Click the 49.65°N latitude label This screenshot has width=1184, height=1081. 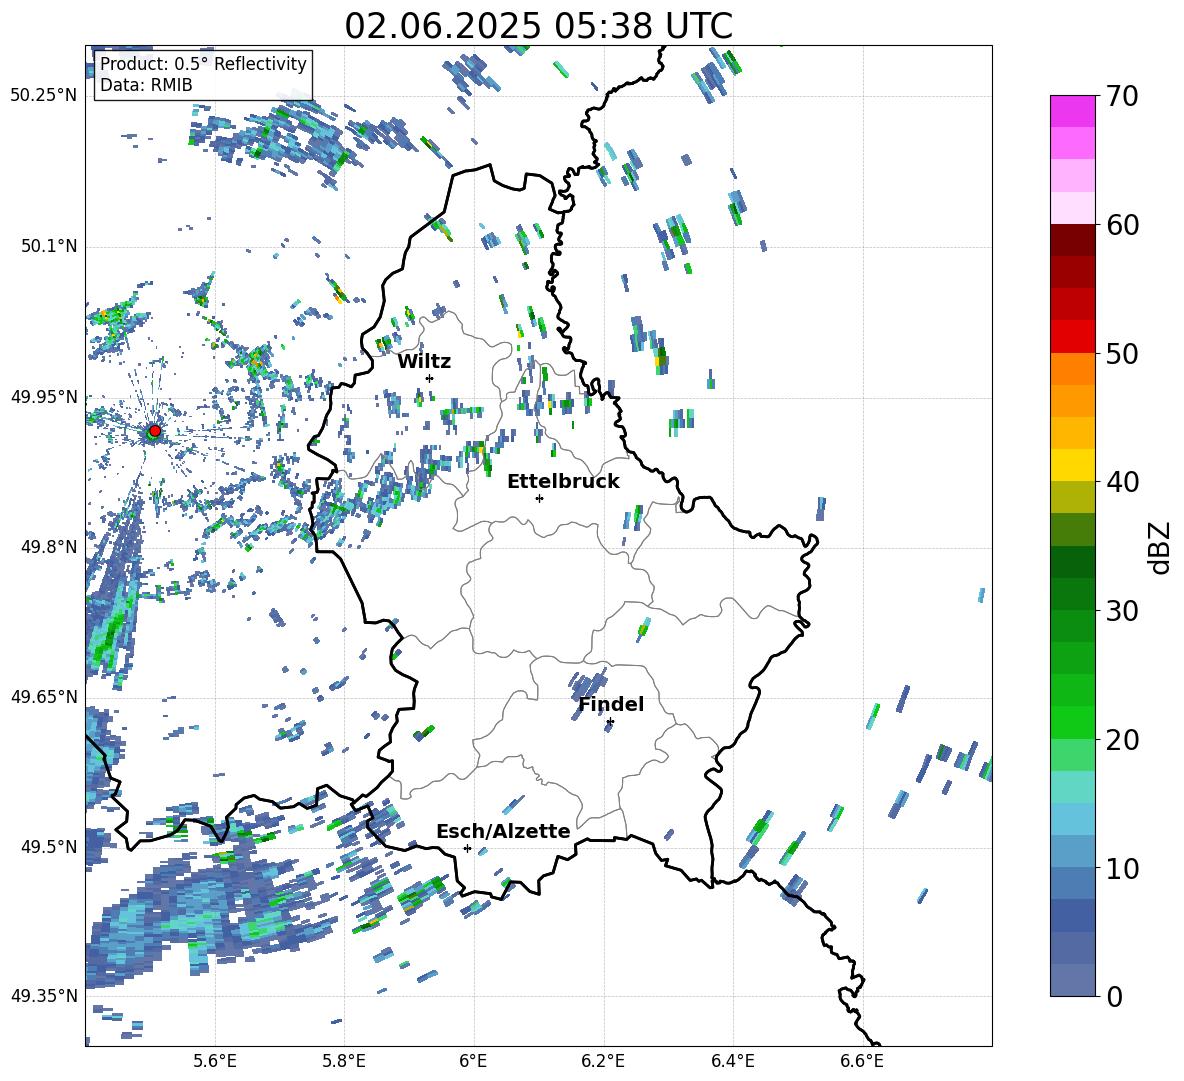pos(44,697)
